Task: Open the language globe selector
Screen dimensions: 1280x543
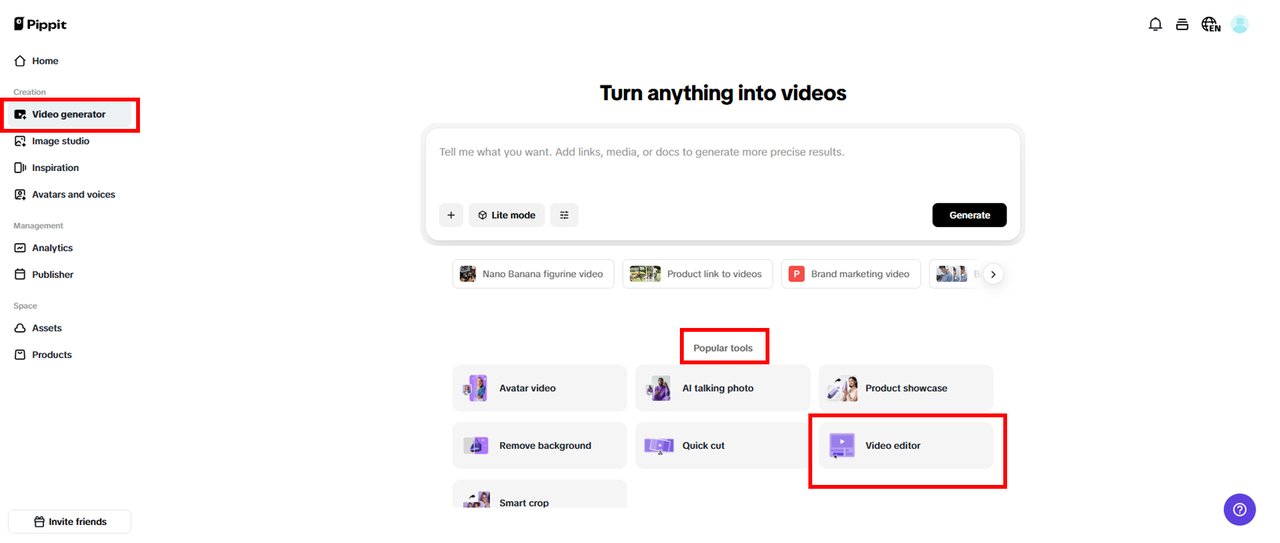Action: 1211,24
